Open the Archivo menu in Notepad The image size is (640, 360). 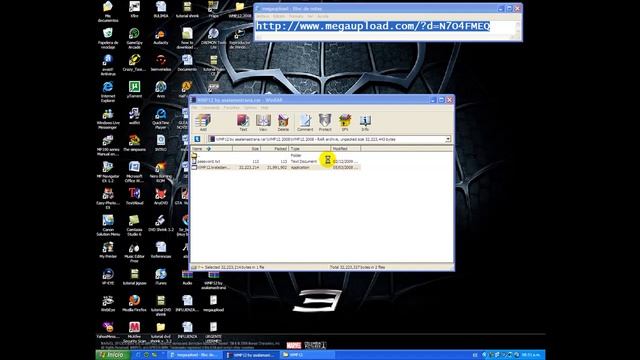click(x=262, y=16)
